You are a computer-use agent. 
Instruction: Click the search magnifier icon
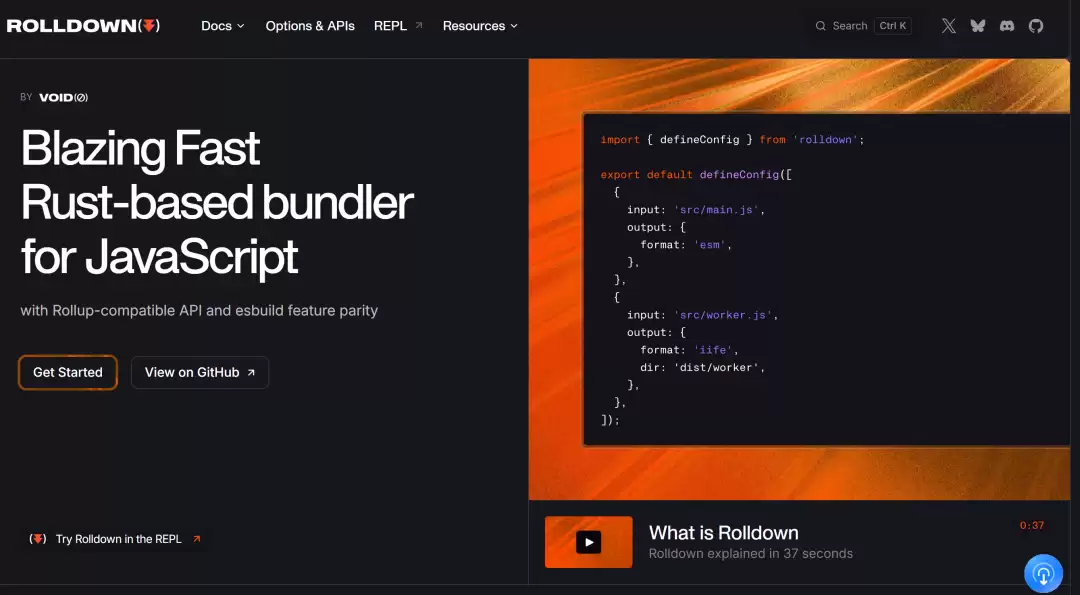820,26
